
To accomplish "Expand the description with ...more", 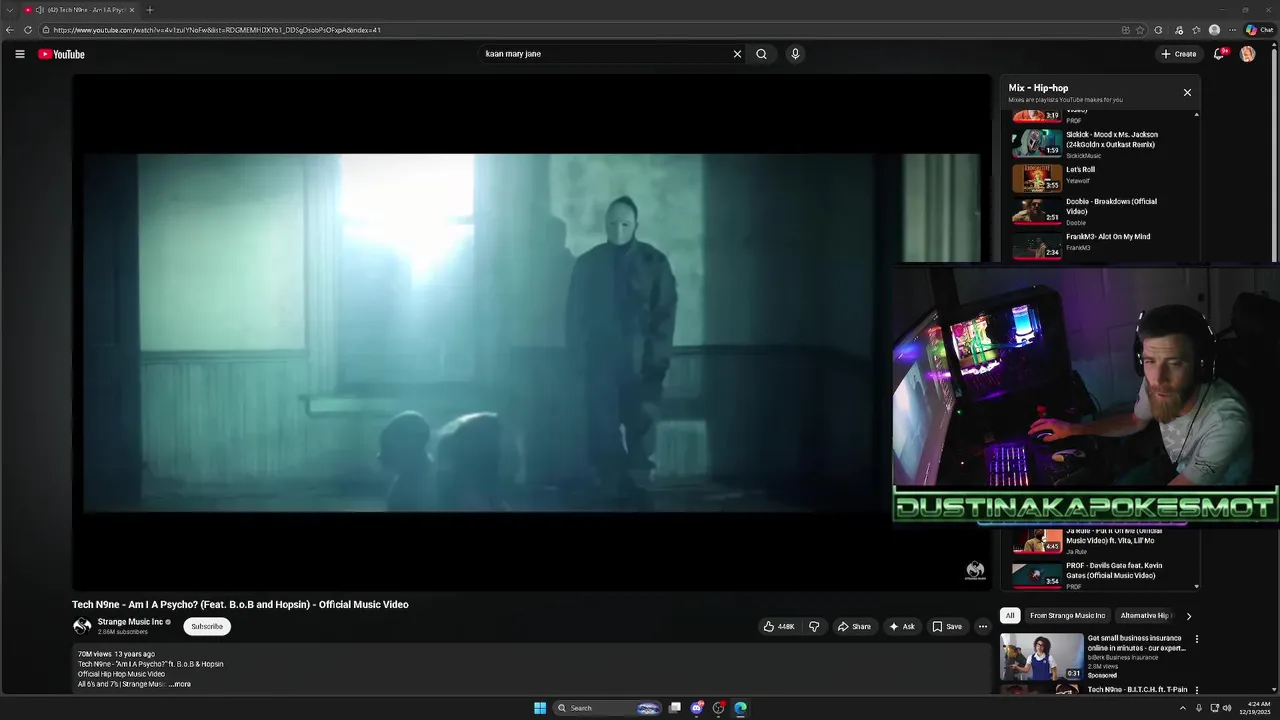I will [180, 684].
